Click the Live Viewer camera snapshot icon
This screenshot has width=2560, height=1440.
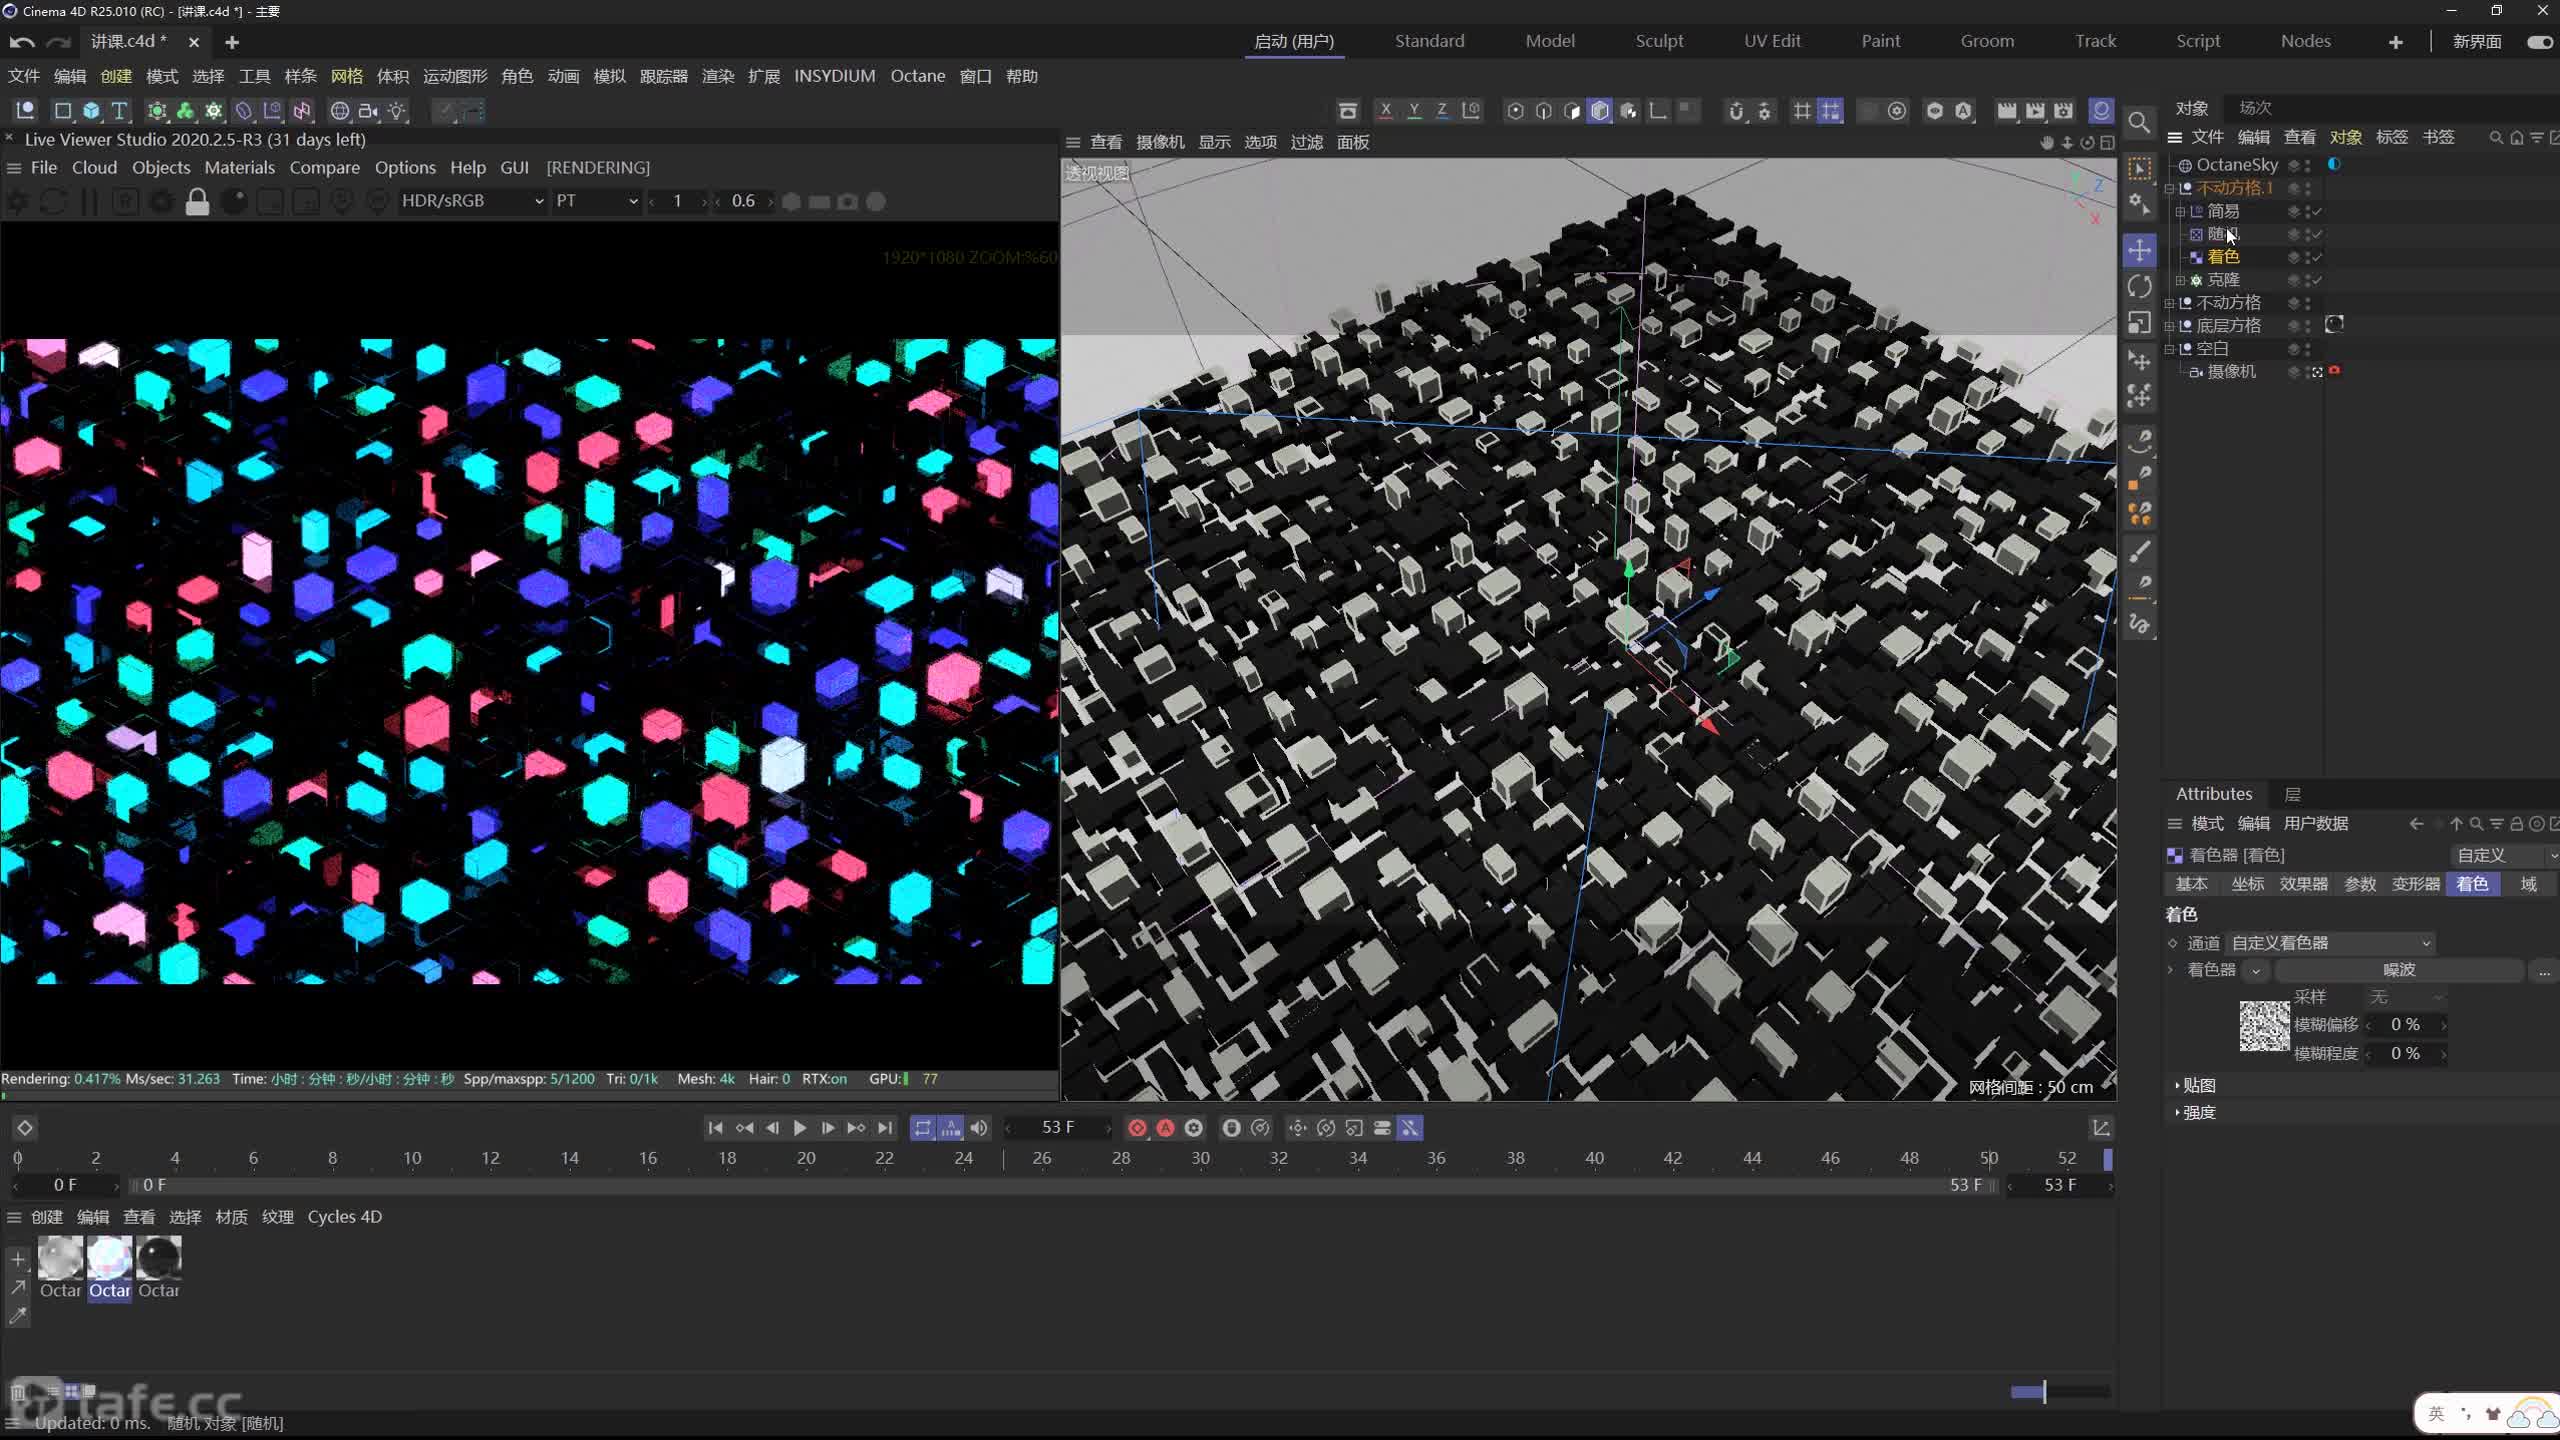(x=847, y=201)
